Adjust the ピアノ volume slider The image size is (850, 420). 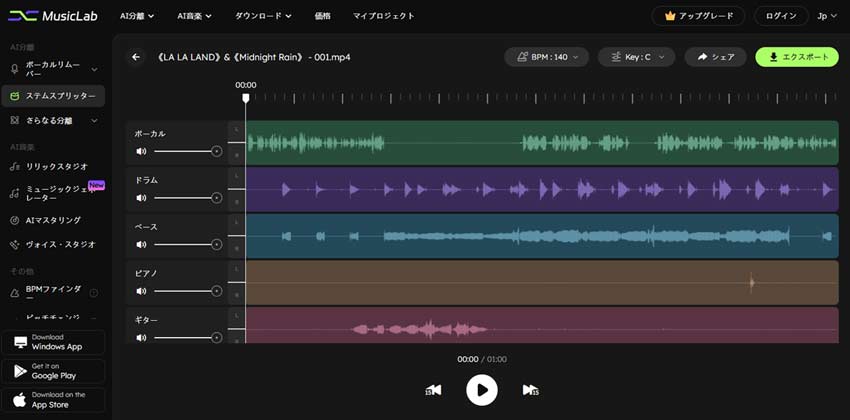(x=188, y=291)
